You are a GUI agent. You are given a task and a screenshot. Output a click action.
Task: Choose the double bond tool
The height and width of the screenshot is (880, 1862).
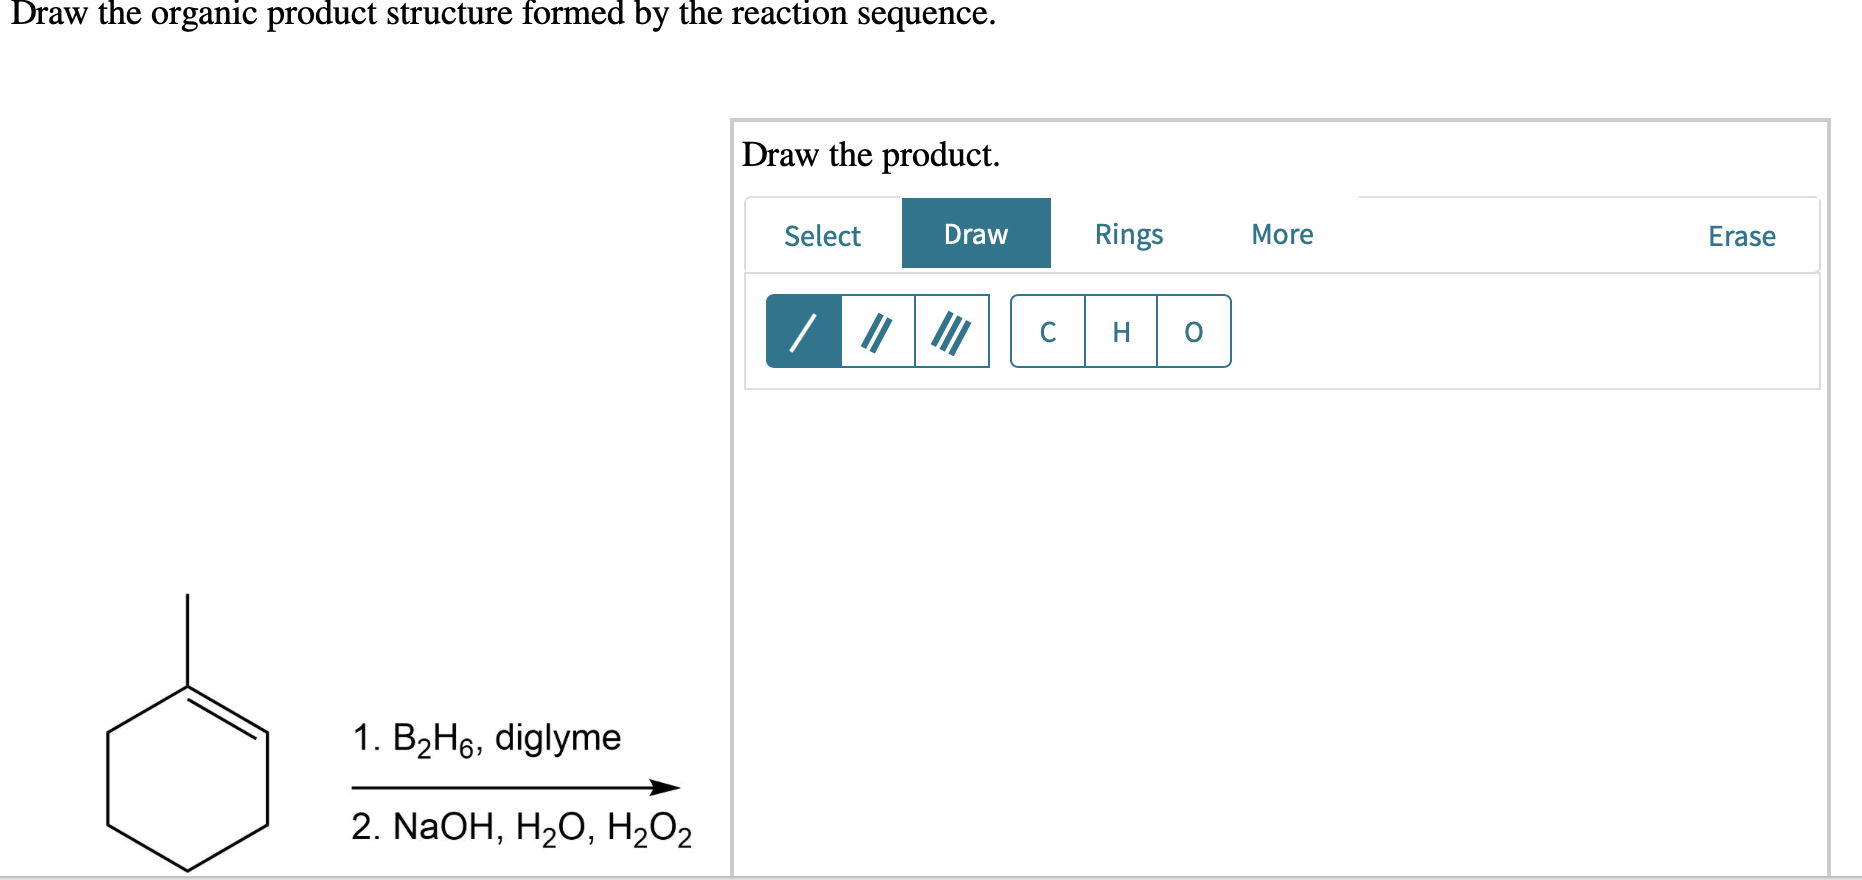point(878,331)
